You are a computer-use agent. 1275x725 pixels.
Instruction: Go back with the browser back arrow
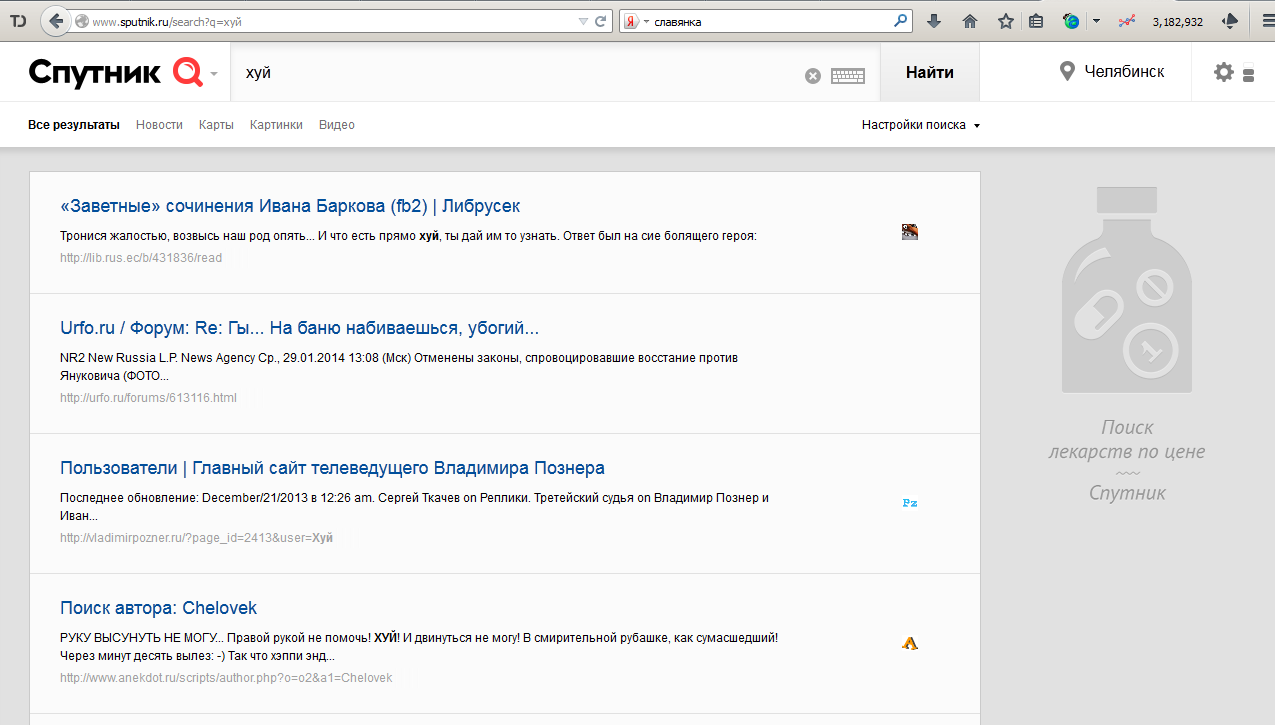[55, 20]
